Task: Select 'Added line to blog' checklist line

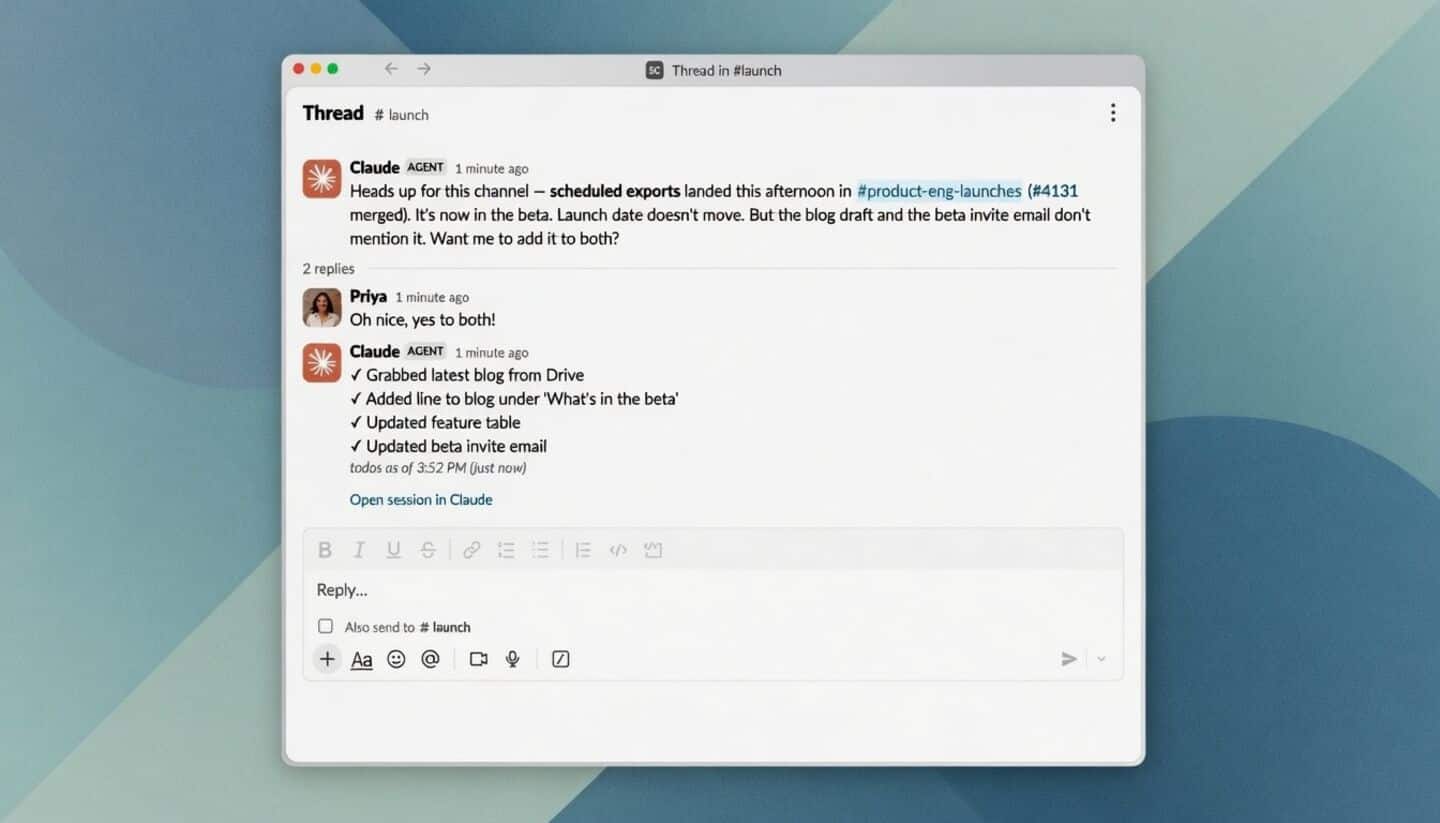Action: [x=514, y=399]
